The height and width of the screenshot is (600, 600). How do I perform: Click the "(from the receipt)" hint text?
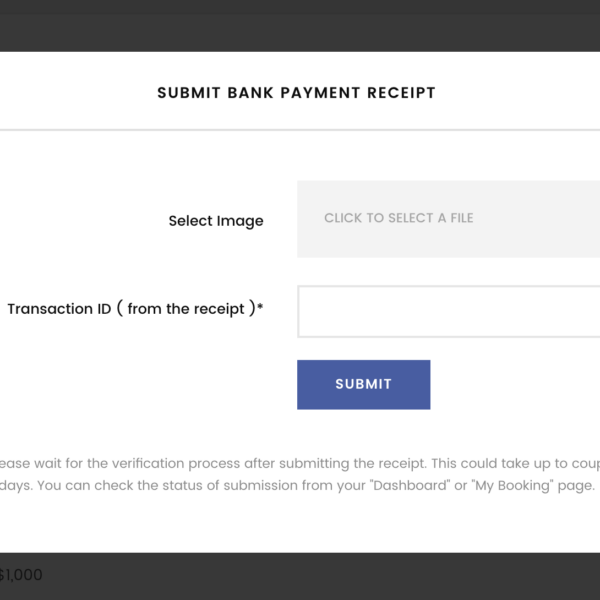[x=186, y=309]
